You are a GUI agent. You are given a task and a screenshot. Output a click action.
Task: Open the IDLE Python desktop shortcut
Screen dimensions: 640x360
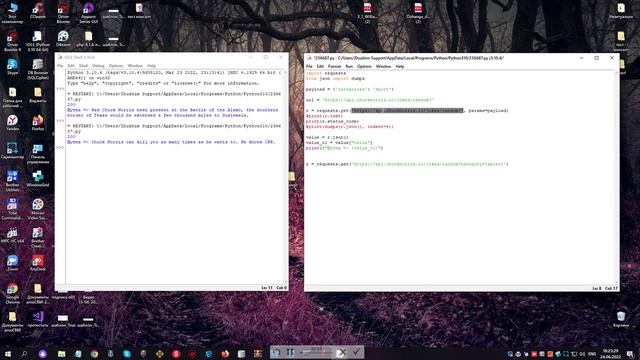[x=38, y=41]
